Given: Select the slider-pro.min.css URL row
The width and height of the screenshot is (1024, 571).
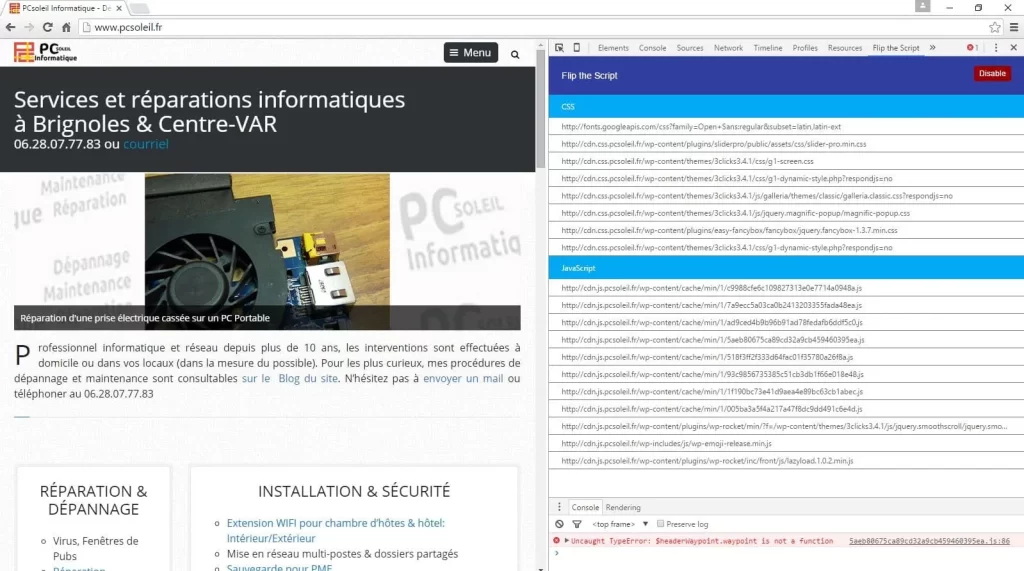Looking at the screenshot, I should (786, 144).
